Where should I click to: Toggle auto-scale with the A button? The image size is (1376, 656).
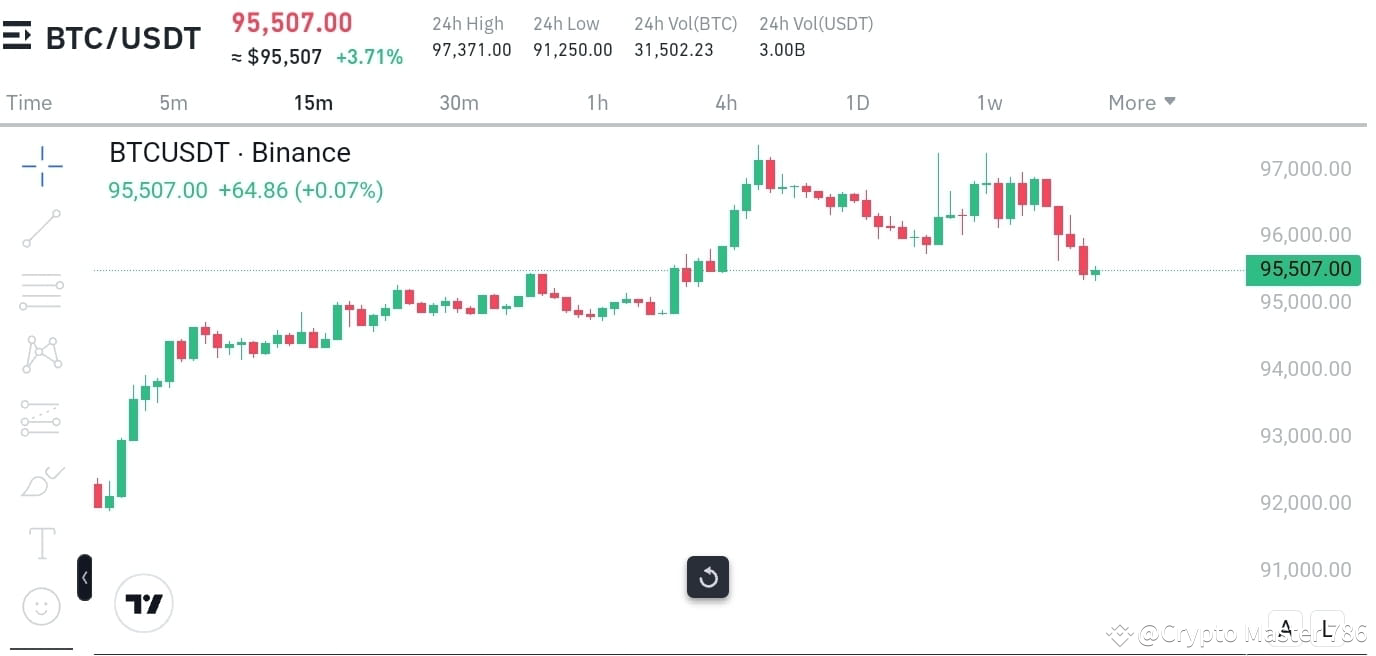(x=1285, y=627)
